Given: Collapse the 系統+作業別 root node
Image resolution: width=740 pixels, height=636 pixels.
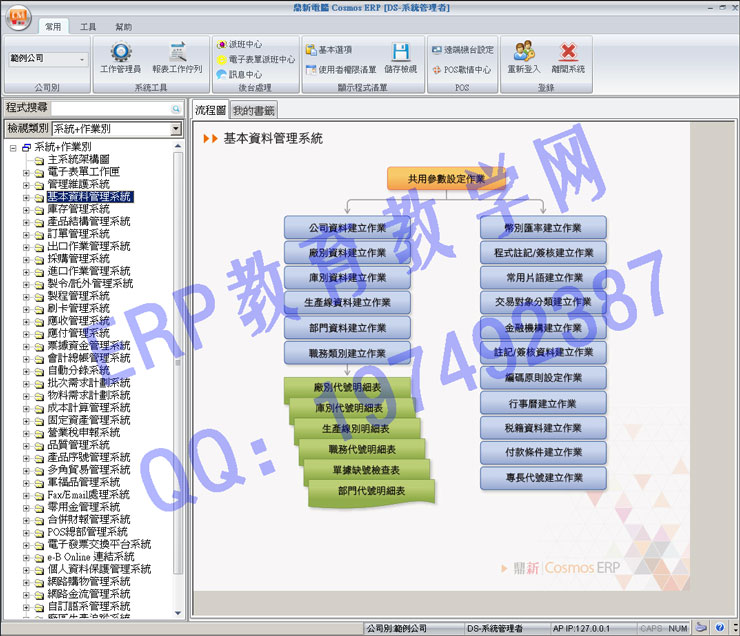Looking at the screenshot, I should click(13, 148).
